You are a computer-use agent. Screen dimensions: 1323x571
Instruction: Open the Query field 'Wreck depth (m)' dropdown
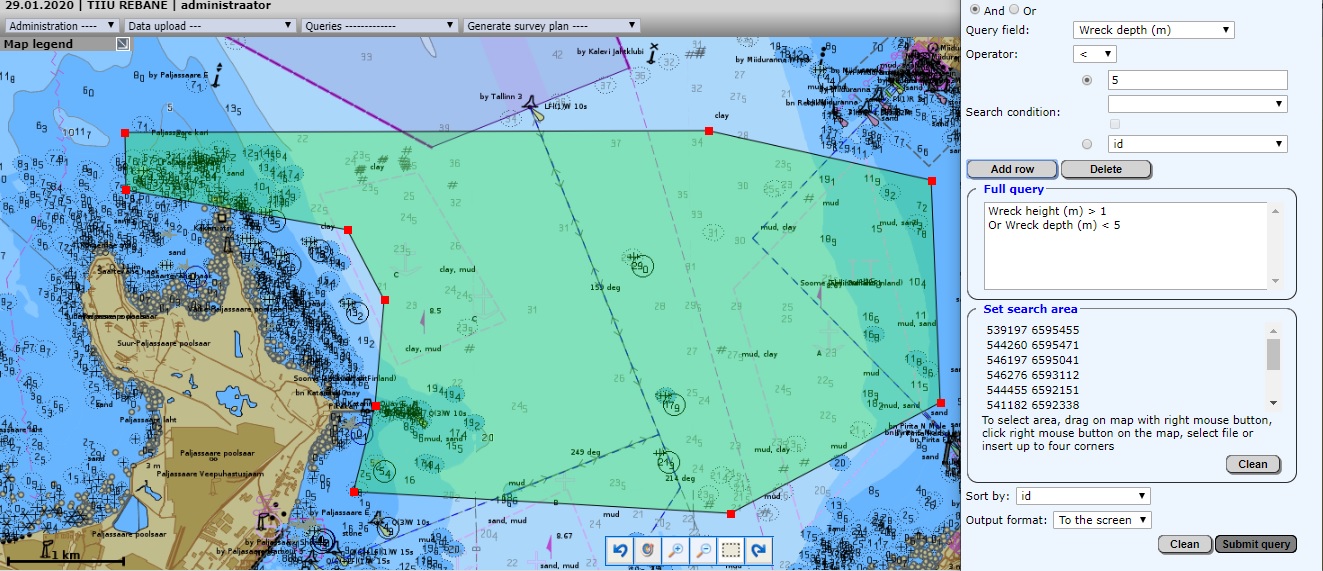coord(1153,30)
